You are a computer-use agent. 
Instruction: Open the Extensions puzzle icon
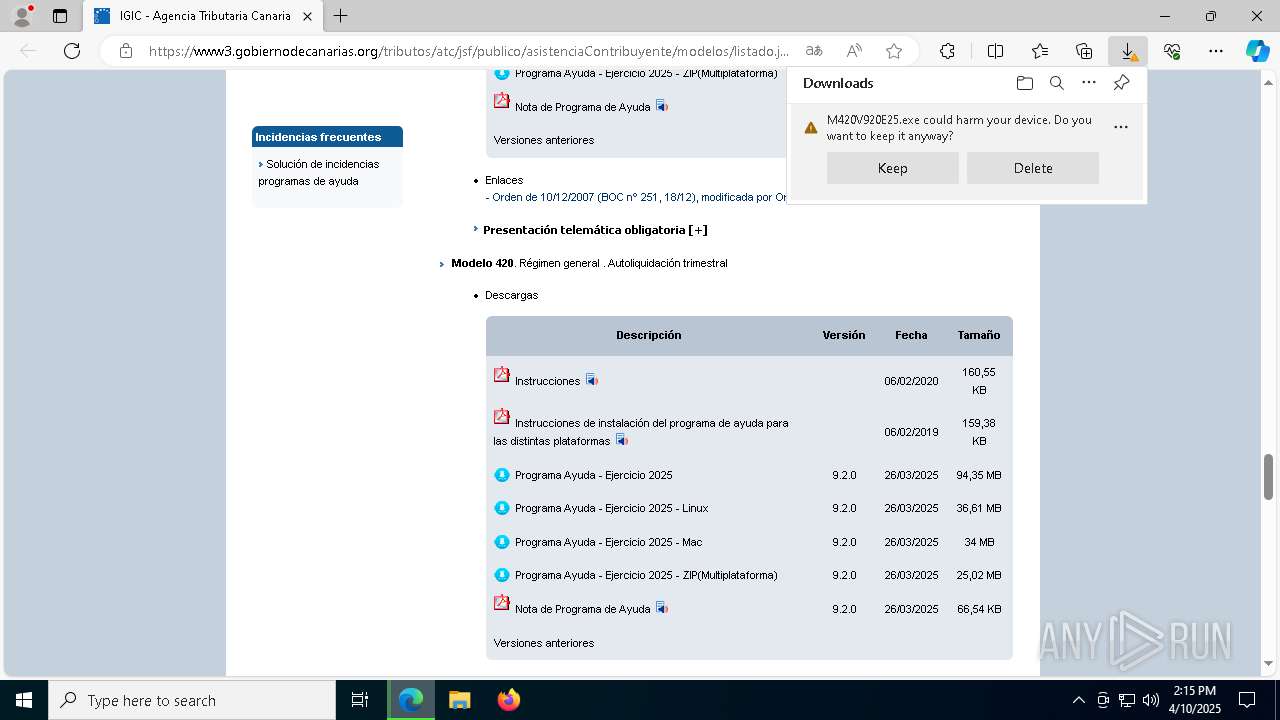point(947,51)
